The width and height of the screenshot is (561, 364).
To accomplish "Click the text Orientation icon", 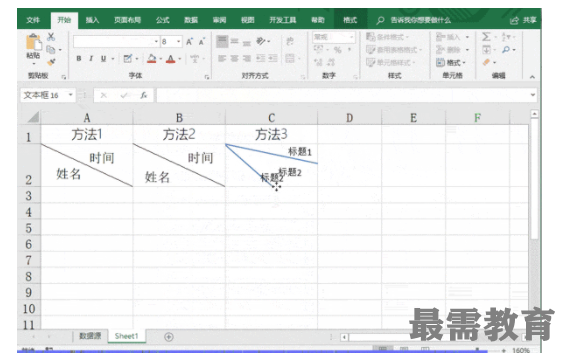I will (x=261, y=41).
